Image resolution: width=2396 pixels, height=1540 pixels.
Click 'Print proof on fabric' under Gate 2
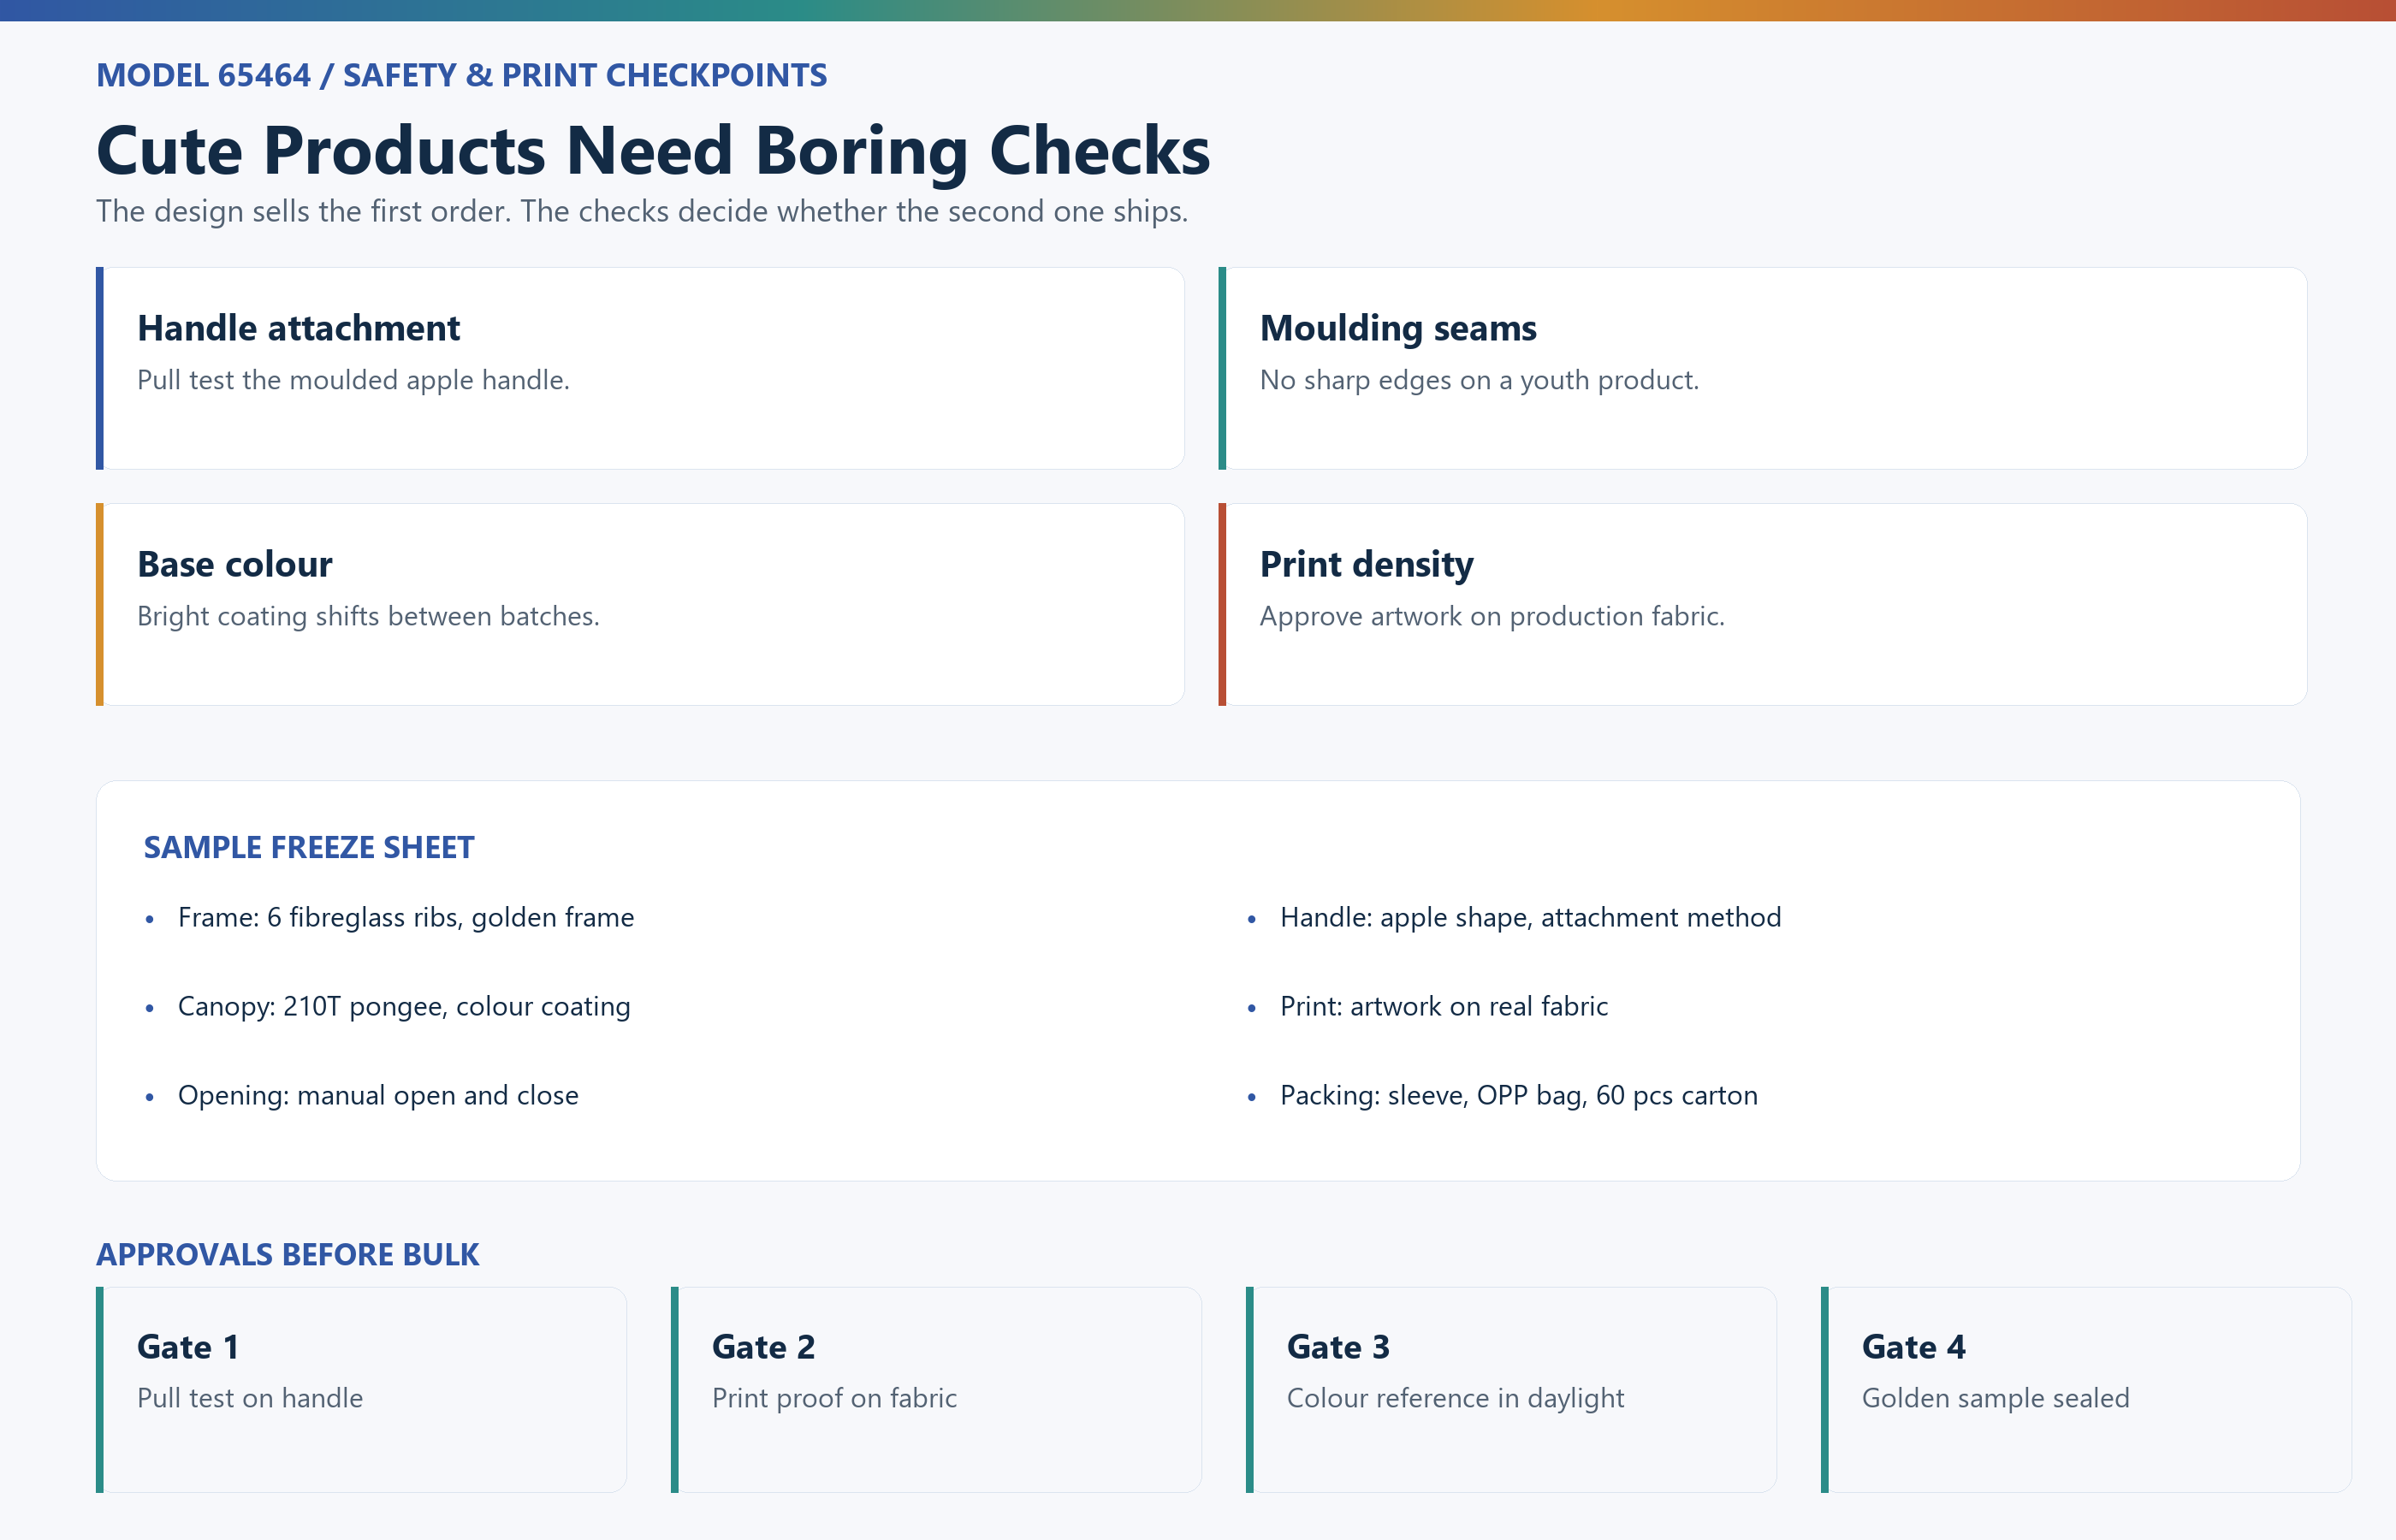click(x=834, y=1398)
